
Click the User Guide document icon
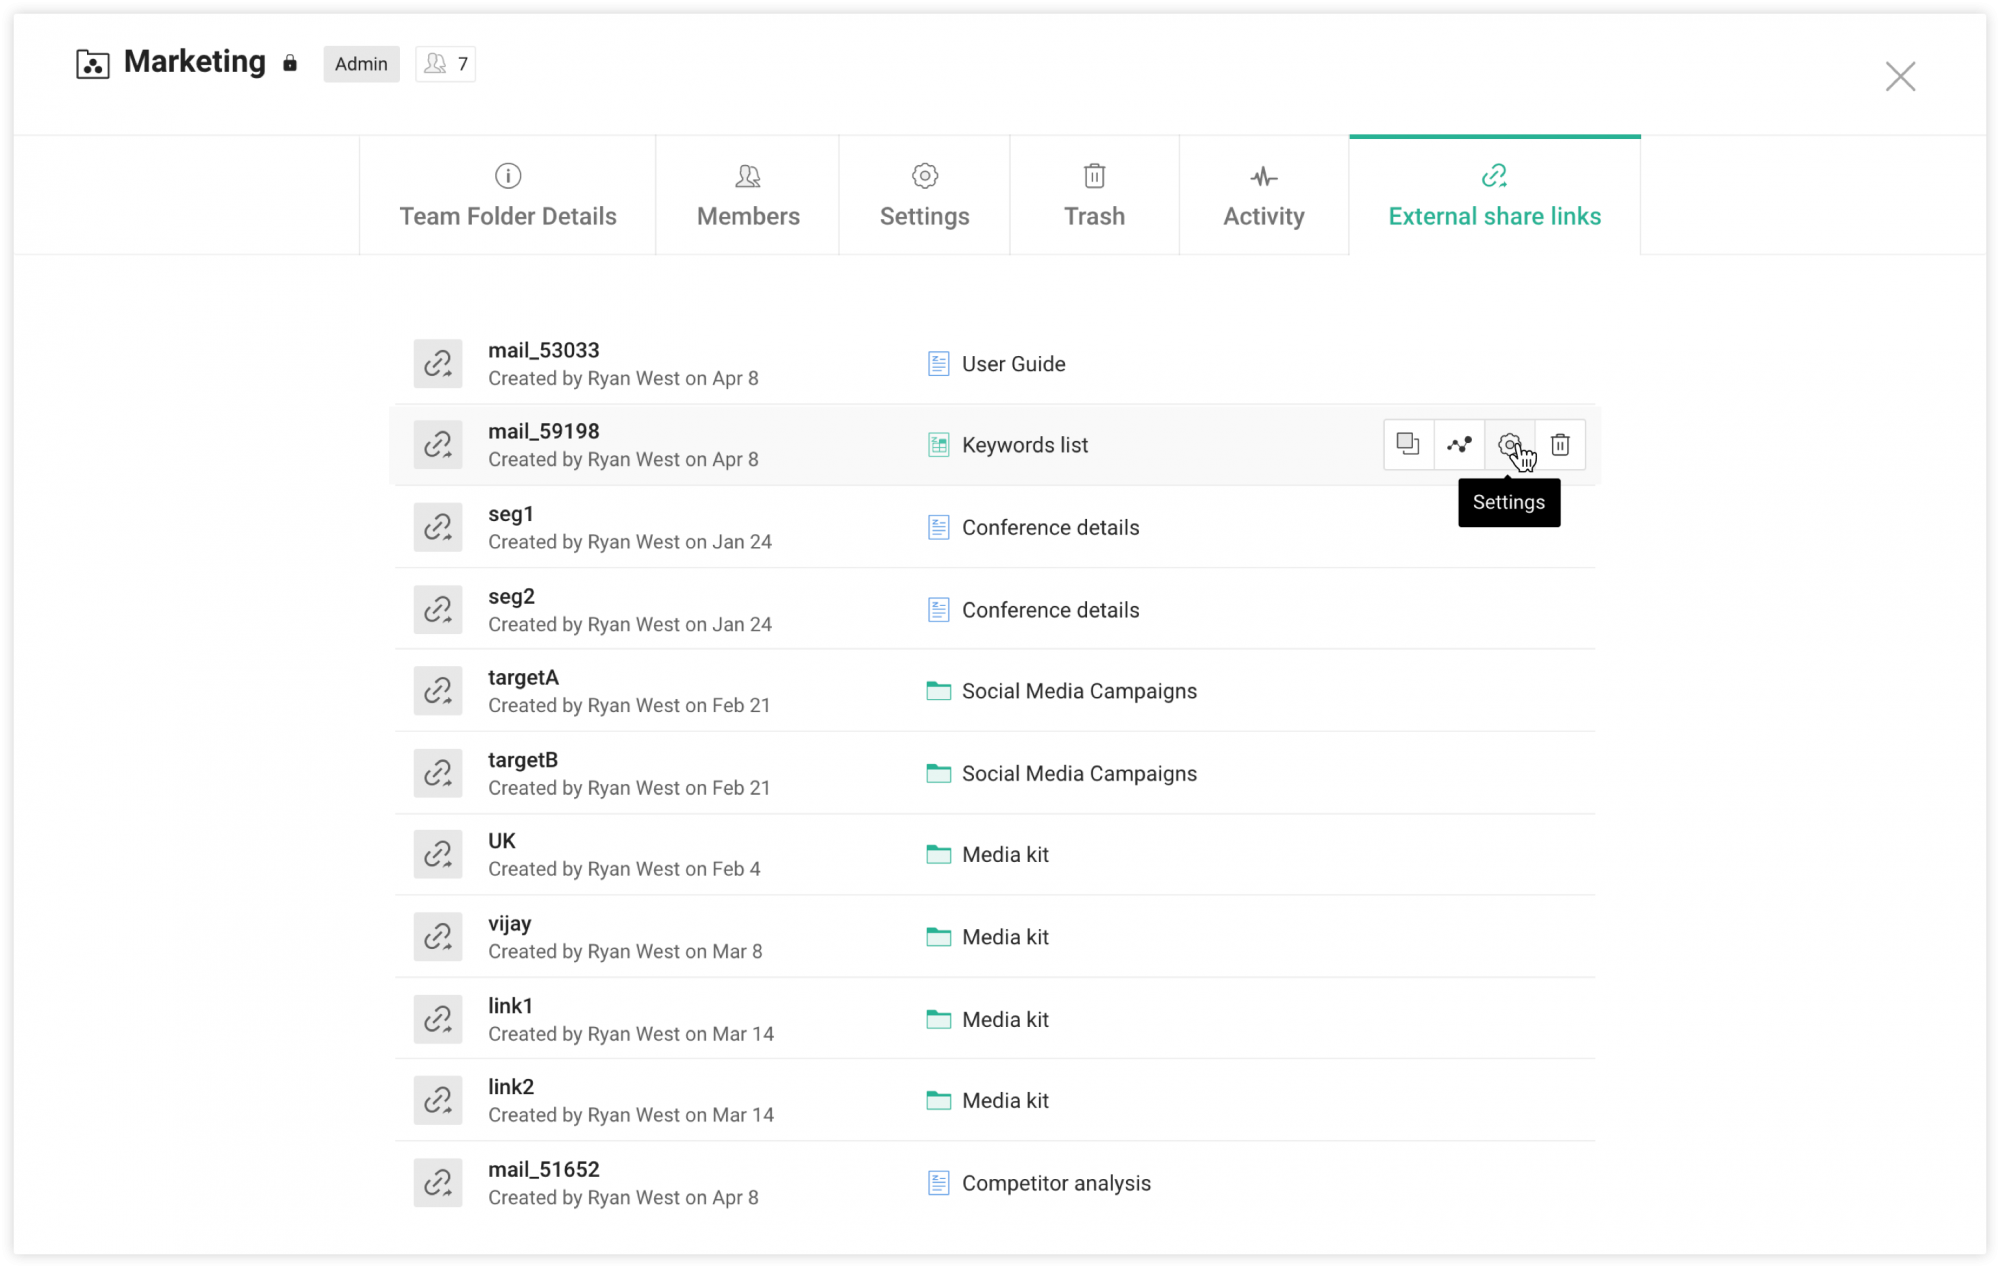point(937,363)
